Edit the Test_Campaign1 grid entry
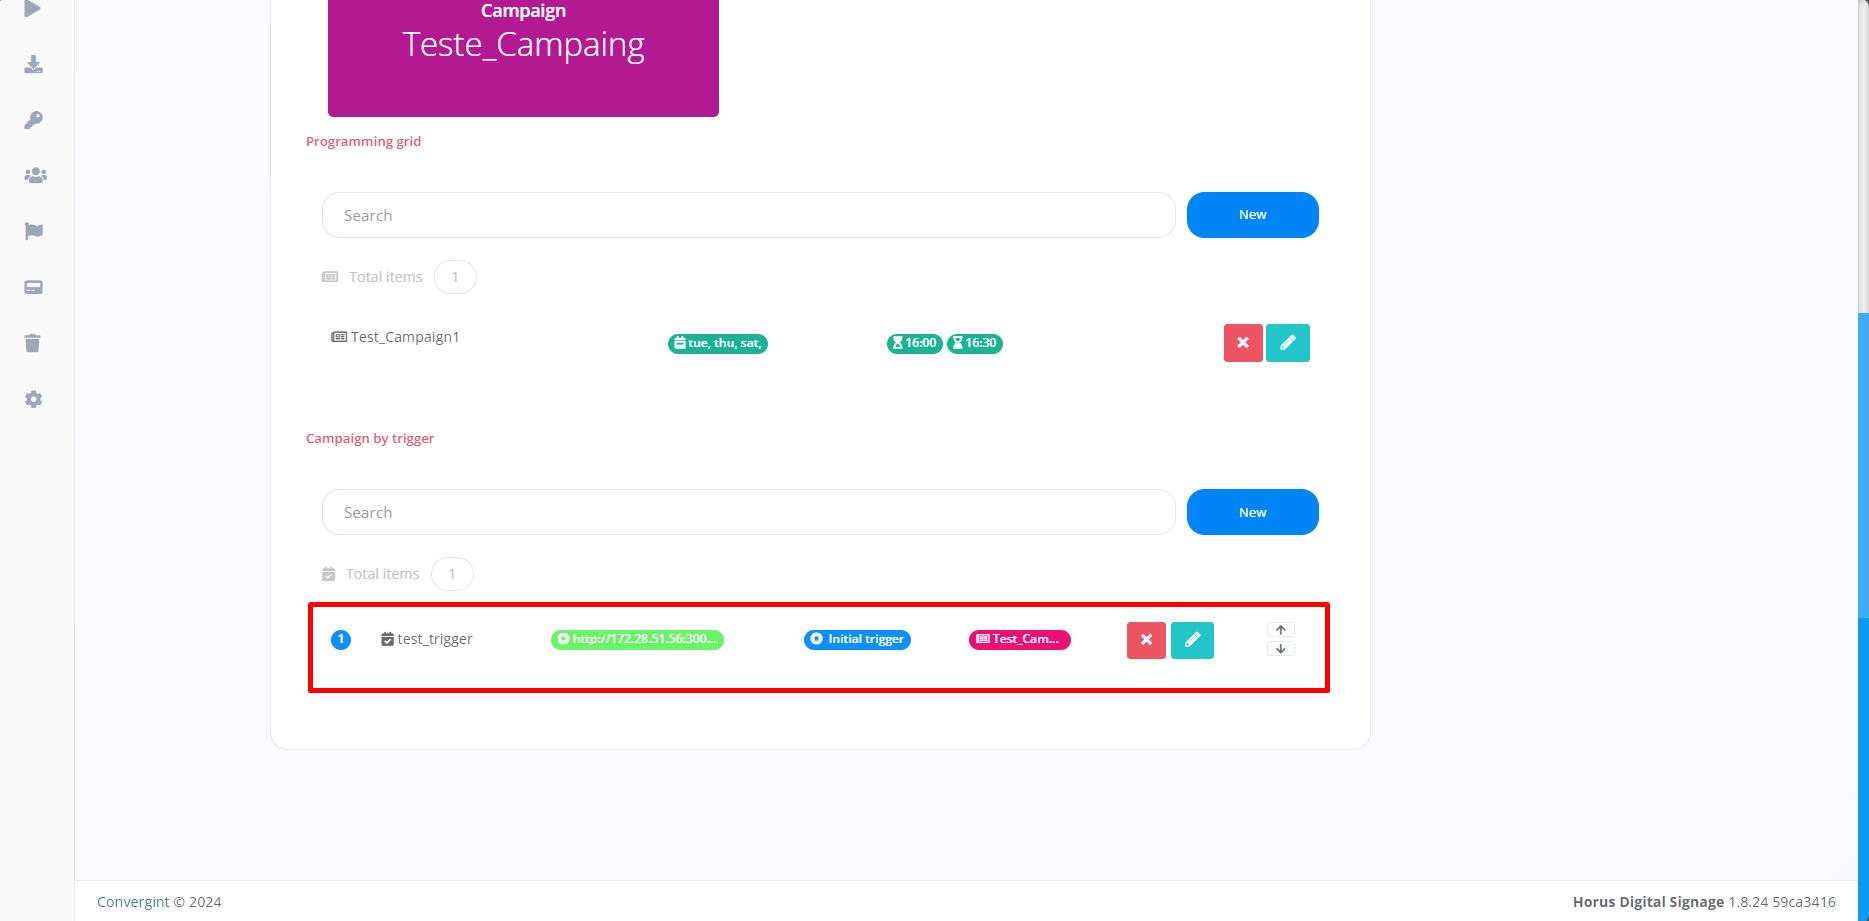Viewport: 1869px width, 921px height. pos(1288,343)
